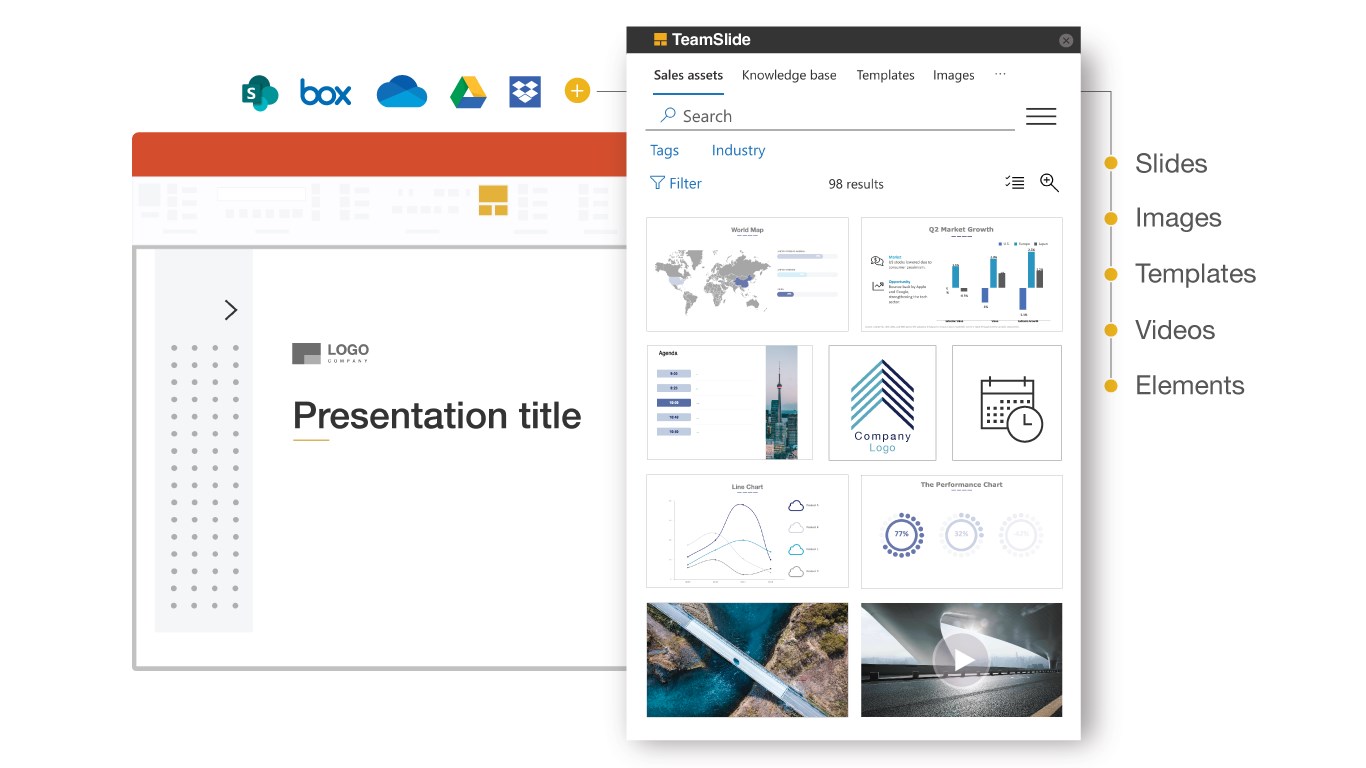Click the Dropbox icon
This screenshot has height=768, width=1366.
pyautogui.click(x=525, y=92)
